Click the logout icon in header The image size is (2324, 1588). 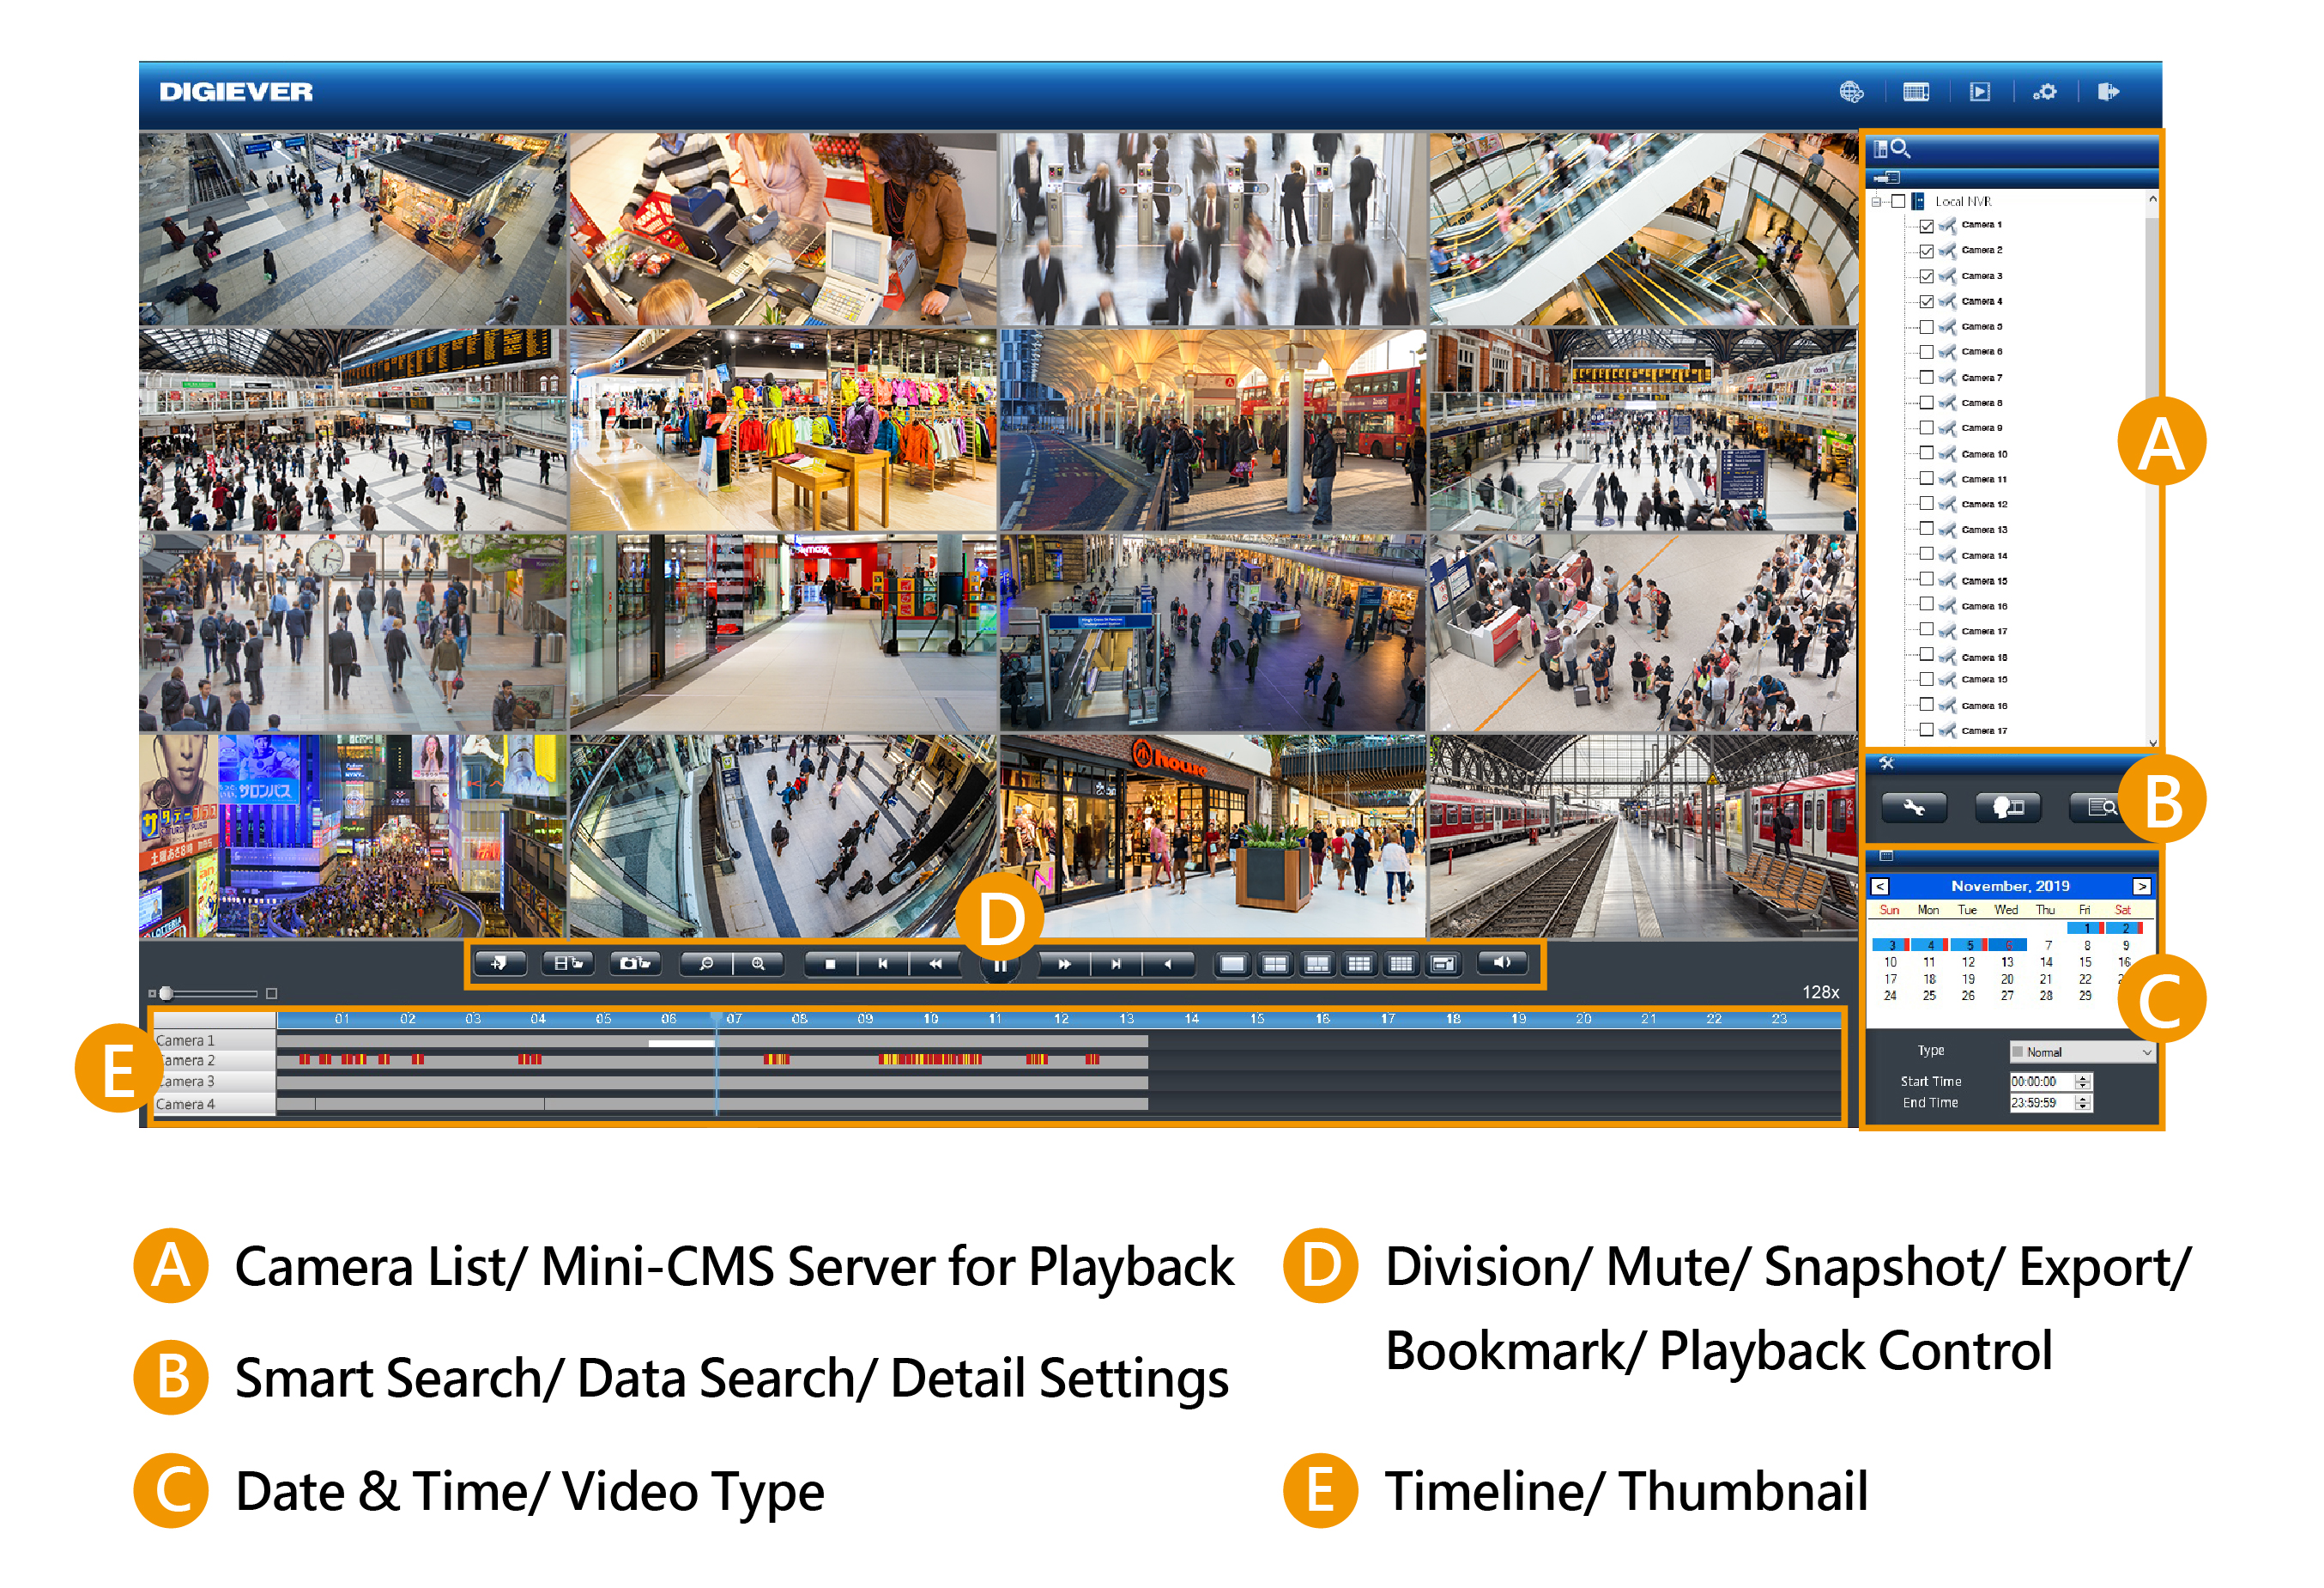(2108, 92)
